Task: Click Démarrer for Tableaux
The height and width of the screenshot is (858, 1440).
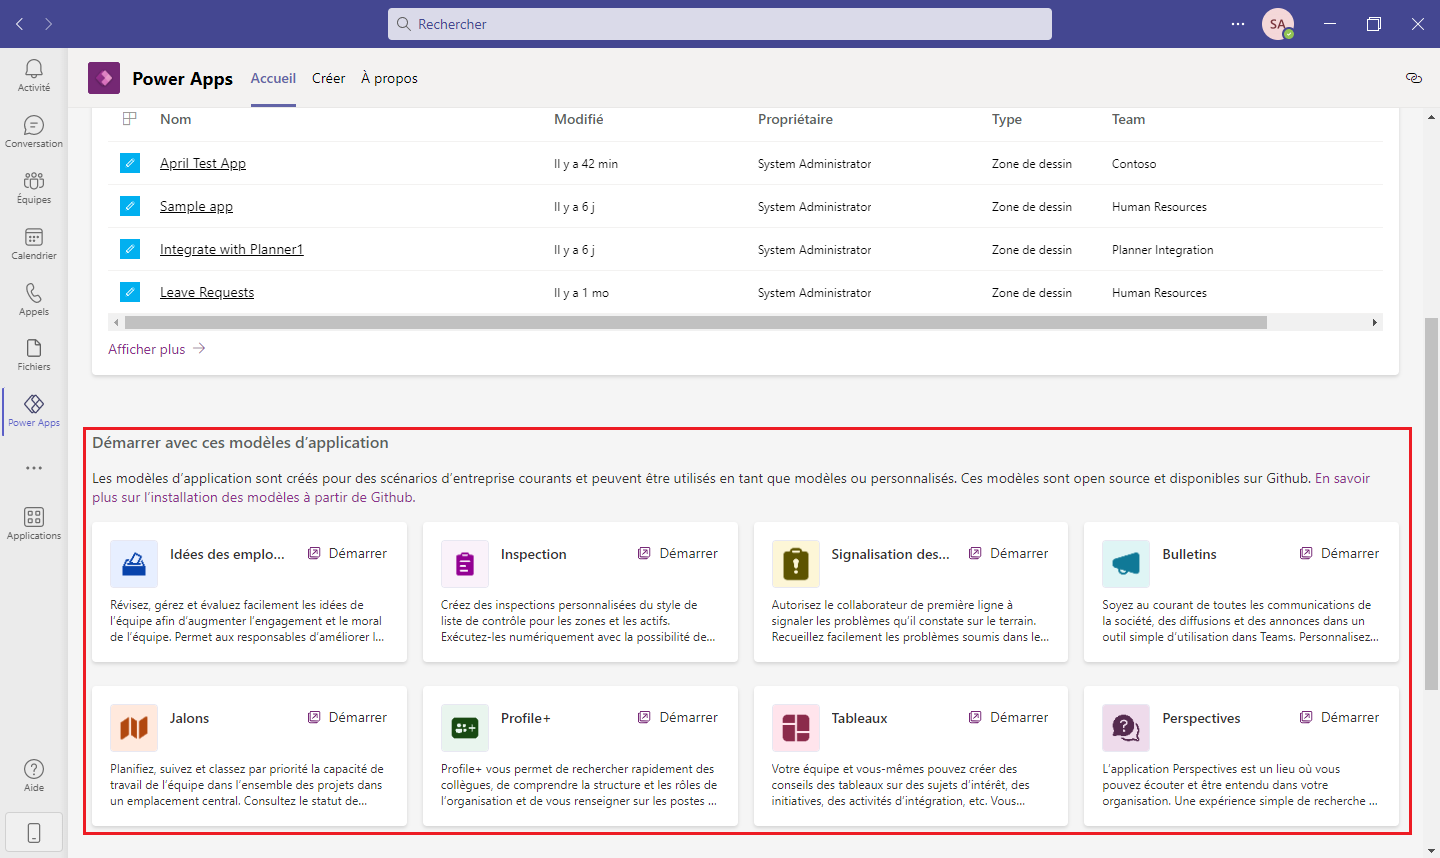Action: (1008, 717)
